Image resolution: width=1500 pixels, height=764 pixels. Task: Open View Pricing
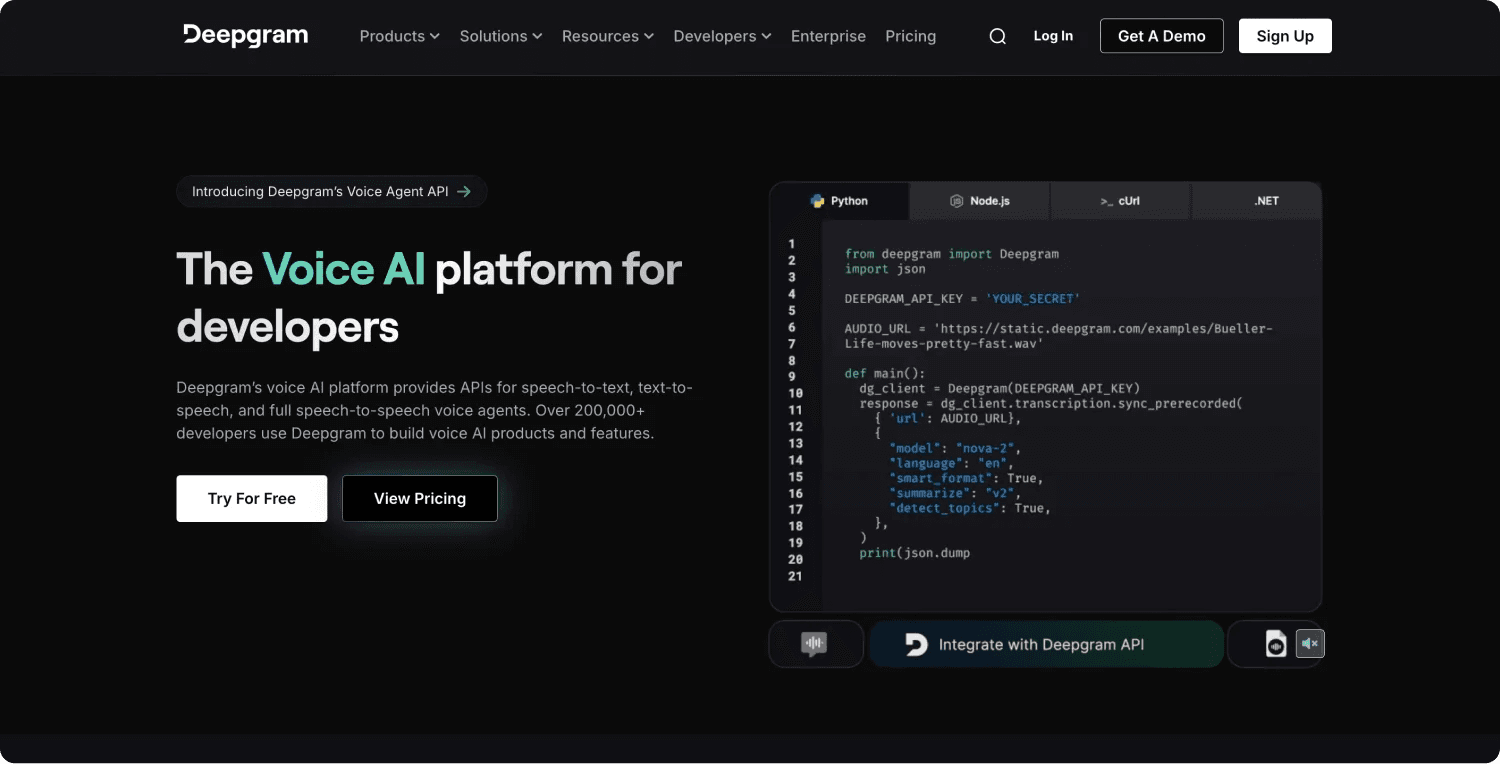[419, 498]
